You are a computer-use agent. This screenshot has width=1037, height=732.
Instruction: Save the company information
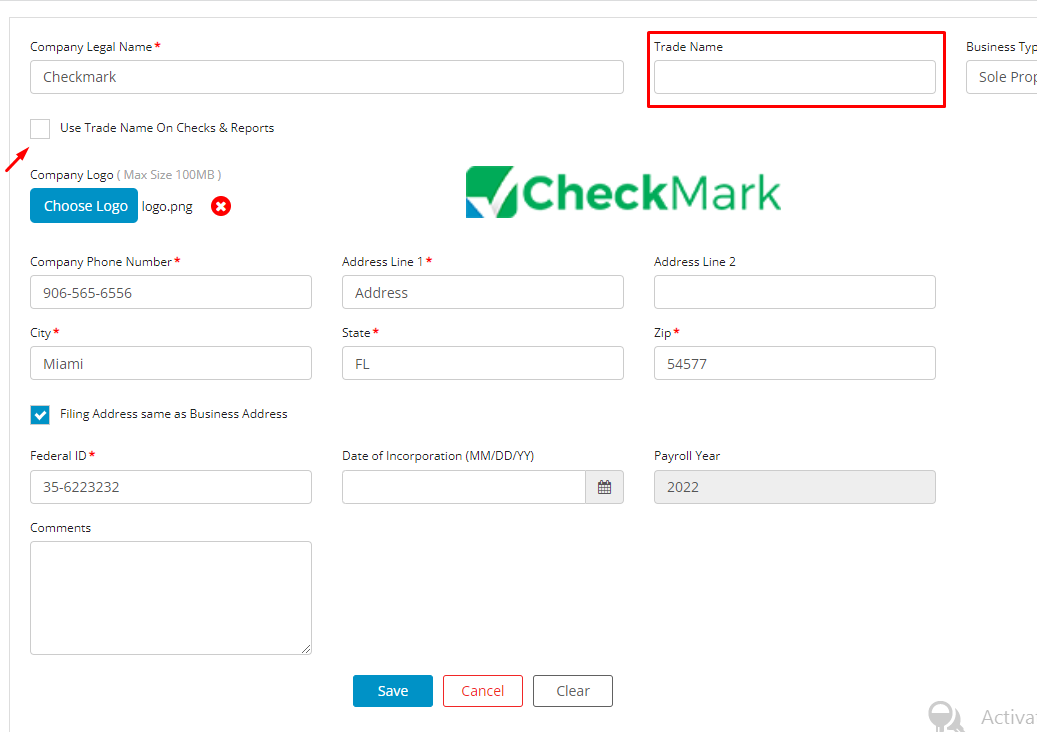(x=393, y=691)
